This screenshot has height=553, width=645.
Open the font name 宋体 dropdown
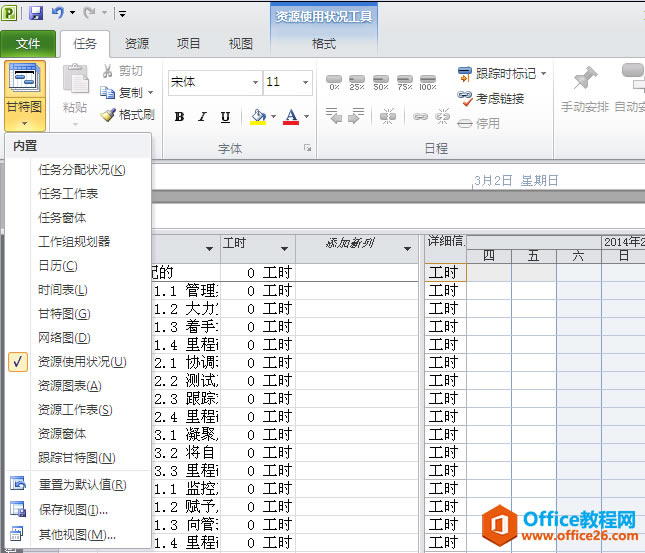pos(256,82)
